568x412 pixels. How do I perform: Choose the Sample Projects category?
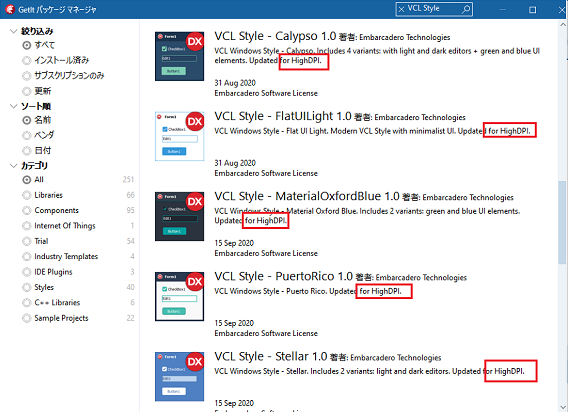tap(26, 318)
